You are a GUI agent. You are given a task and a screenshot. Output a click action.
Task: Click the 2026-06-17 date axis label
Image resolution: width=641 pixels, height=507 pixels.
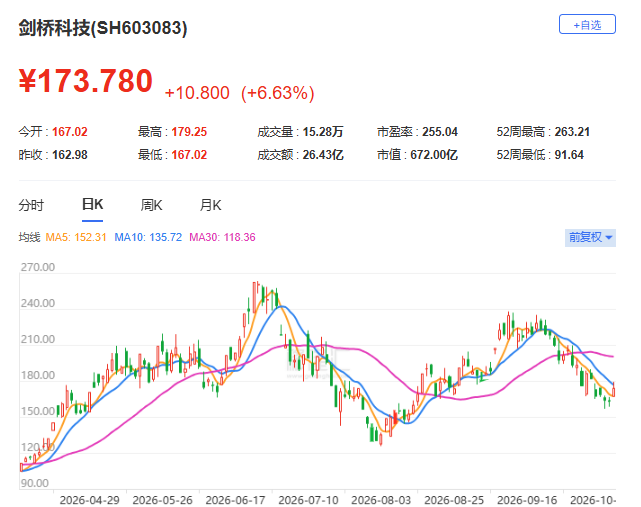tap(235, 500)
